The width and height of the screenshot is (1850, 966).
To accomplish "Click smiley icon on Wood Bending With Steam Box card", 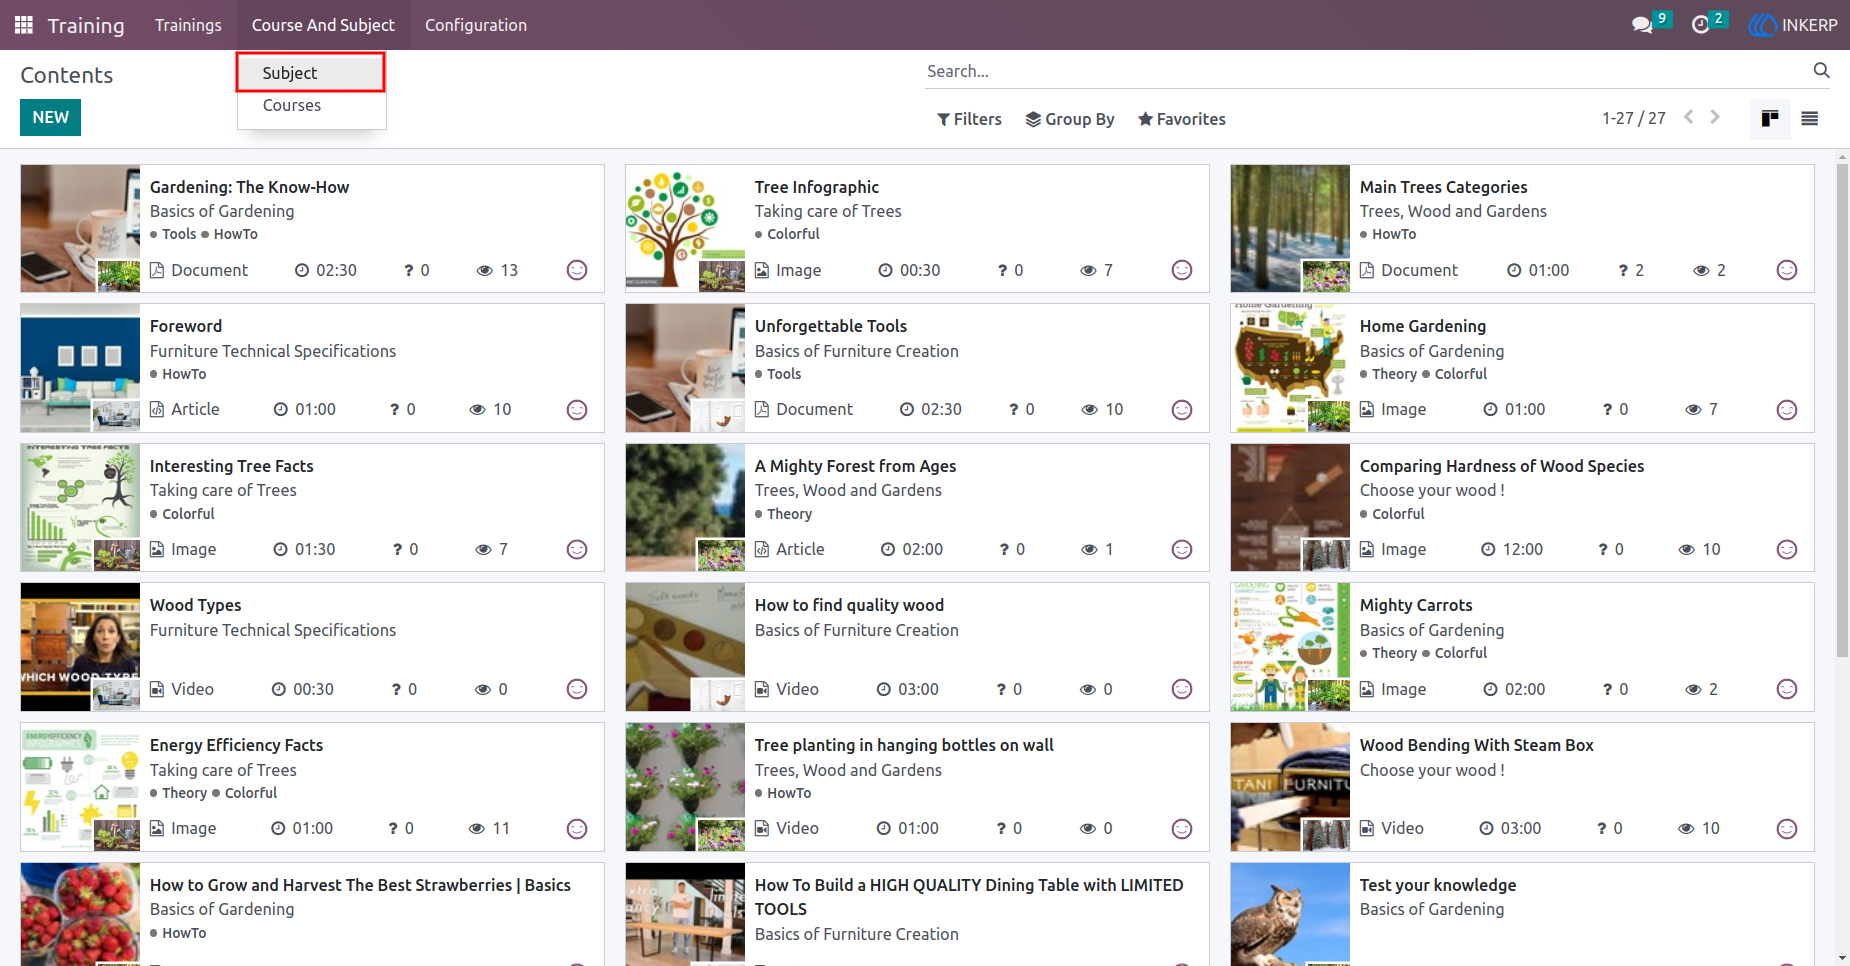I will pyautogui.click(x=1787, y=829).
